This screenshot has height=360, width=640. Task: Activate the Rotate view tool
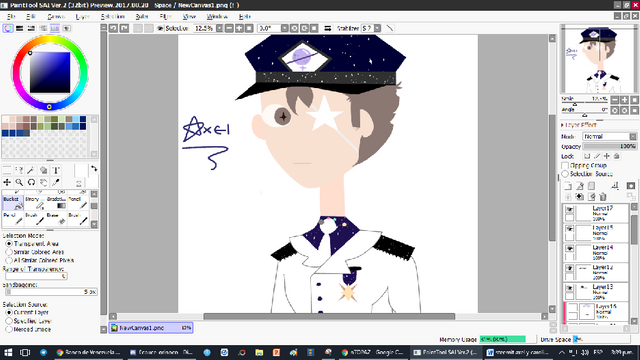31,182
